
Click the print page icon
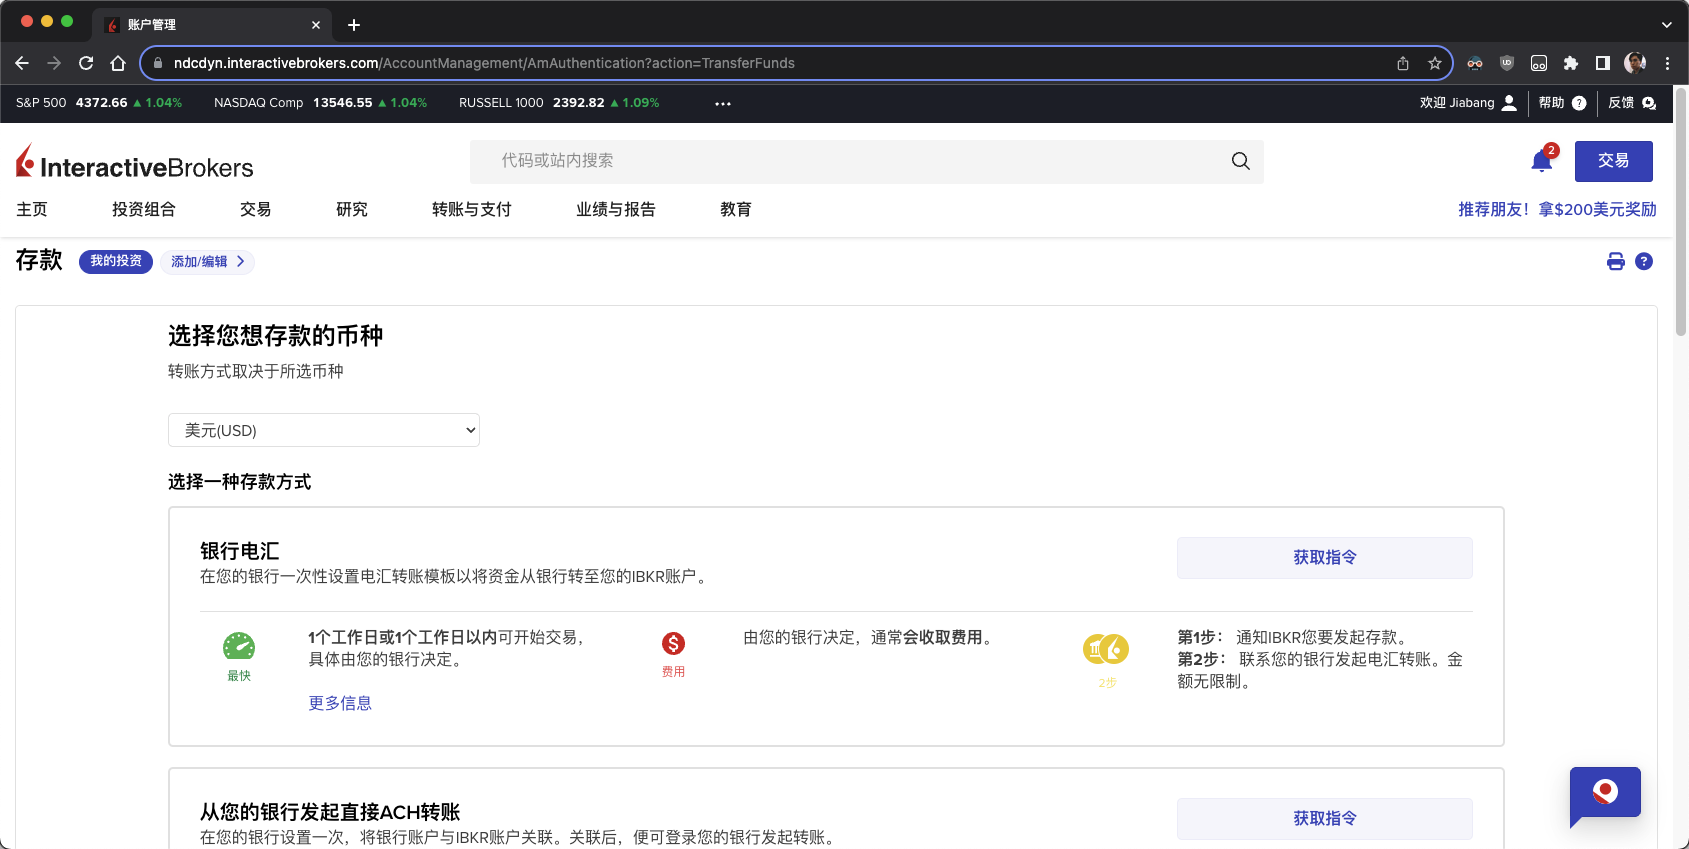pos(1615,262)
